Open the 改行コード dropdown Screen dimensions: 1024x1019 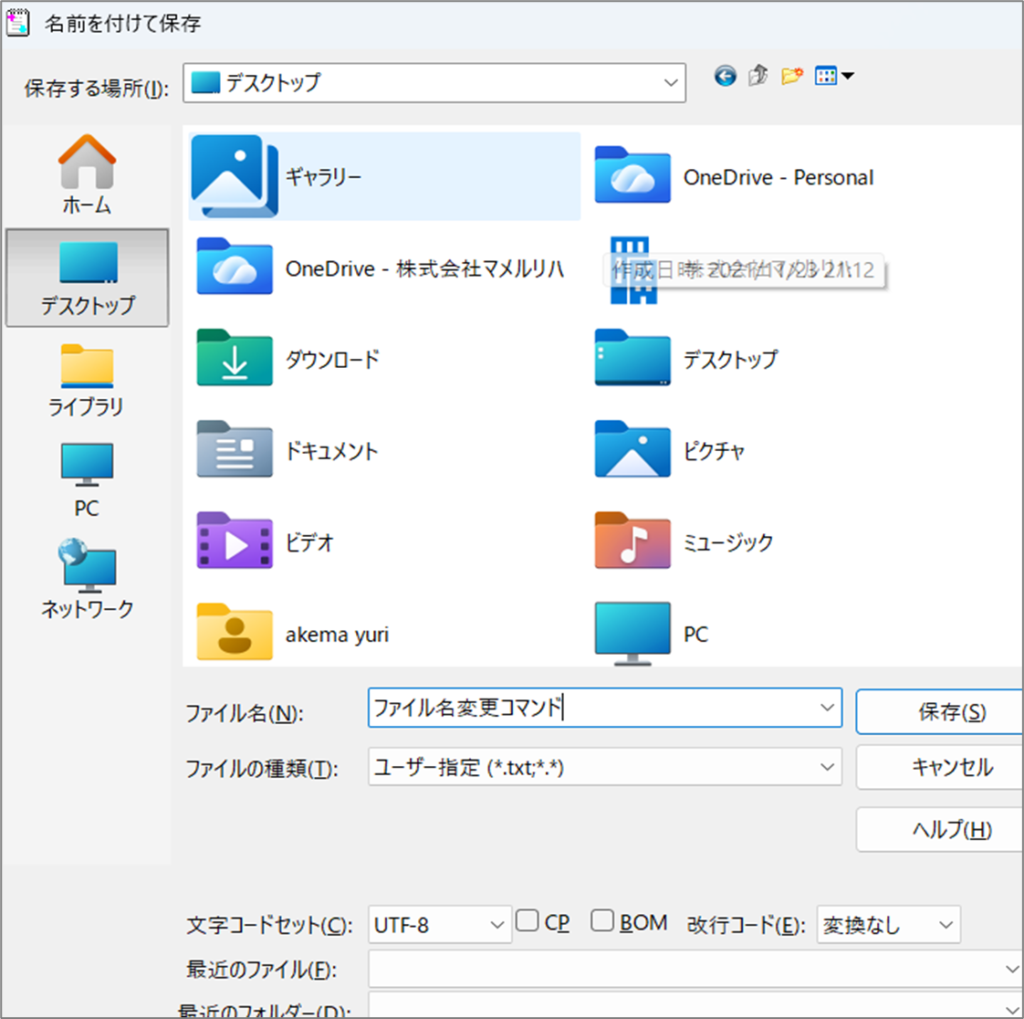tap(944, 925)
